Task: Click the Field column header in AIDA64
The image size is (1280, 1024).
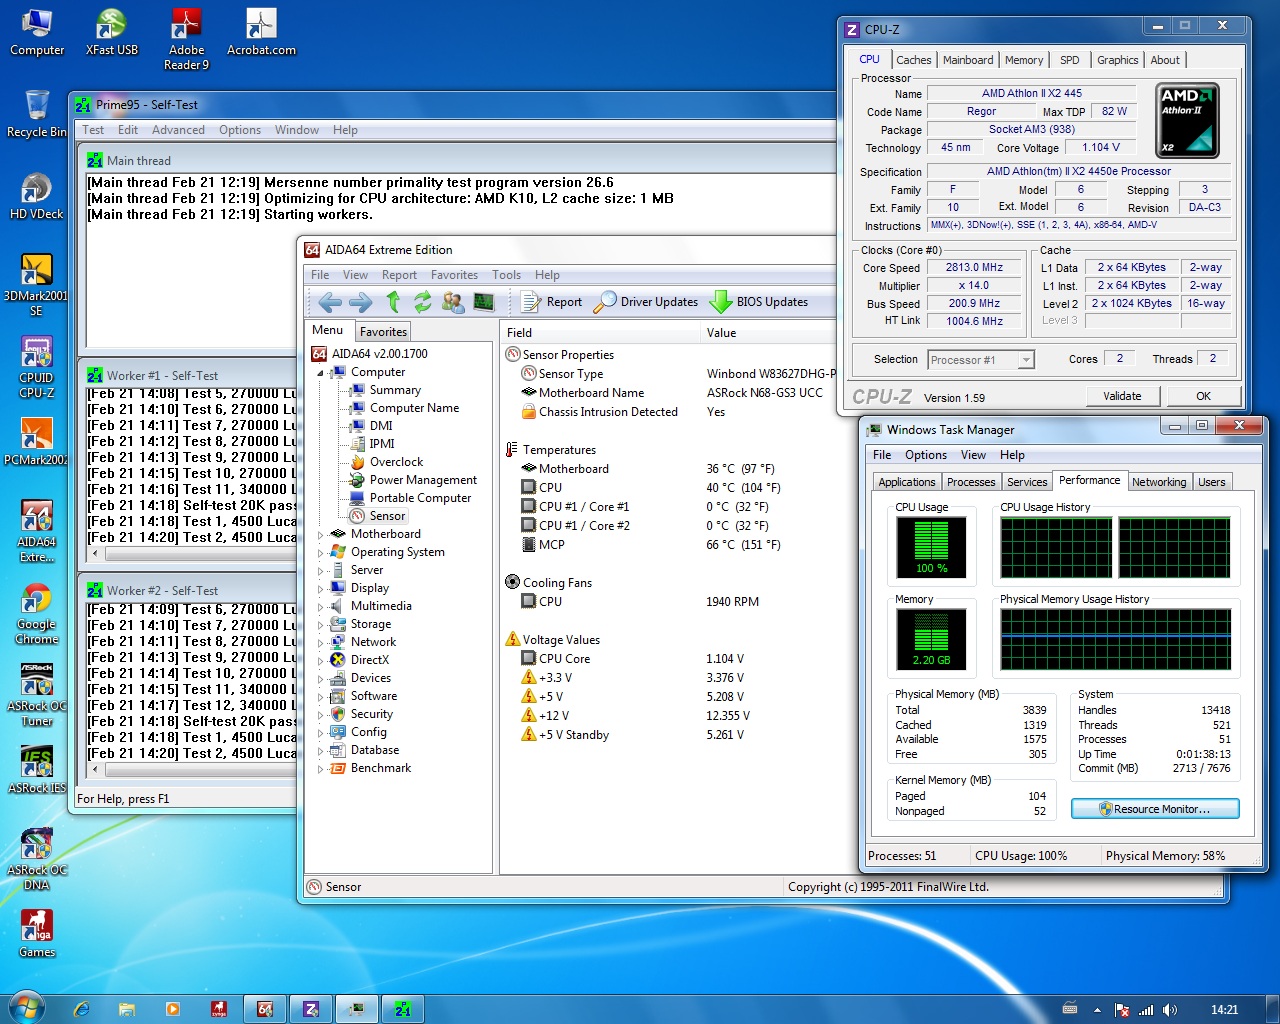Action: (x=600, y=333)
